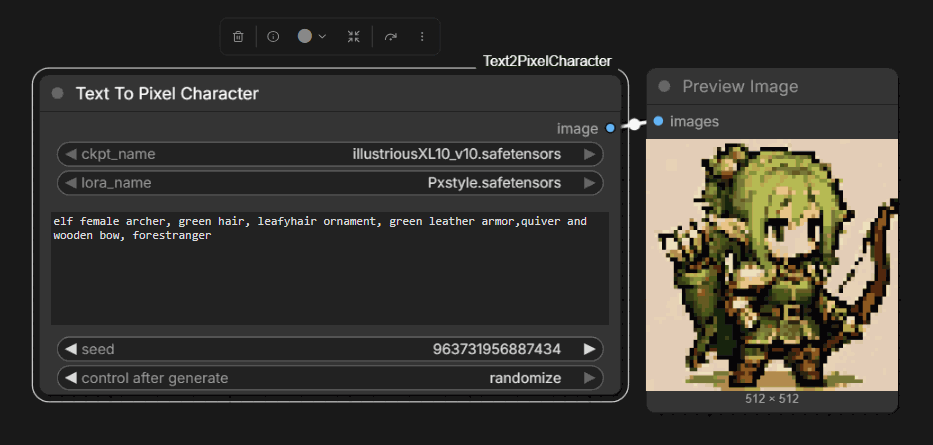
Task: Click into the elf female archer prompt text
Action: 330,268
